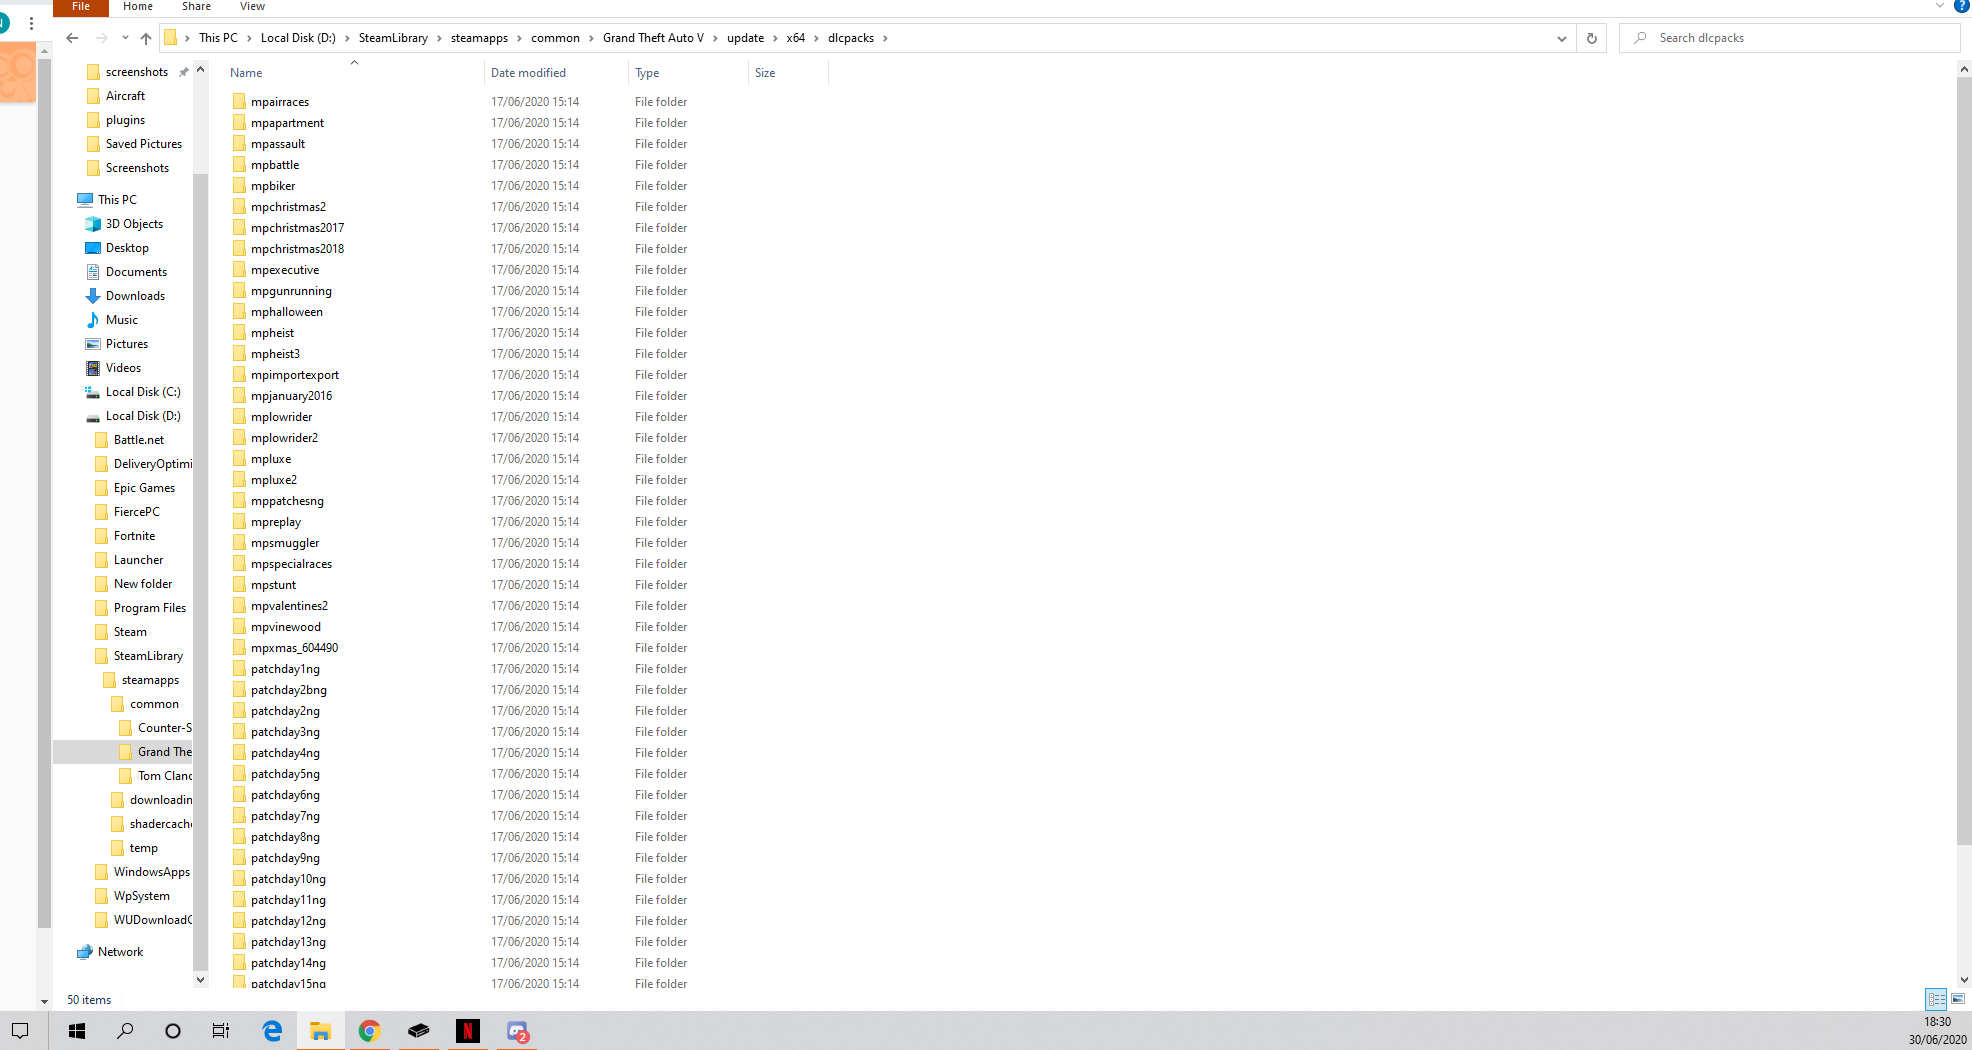Launch Microsoft Edge from taskbar
This screenshot has height=1050, width=1972.
click(272, 1031)
